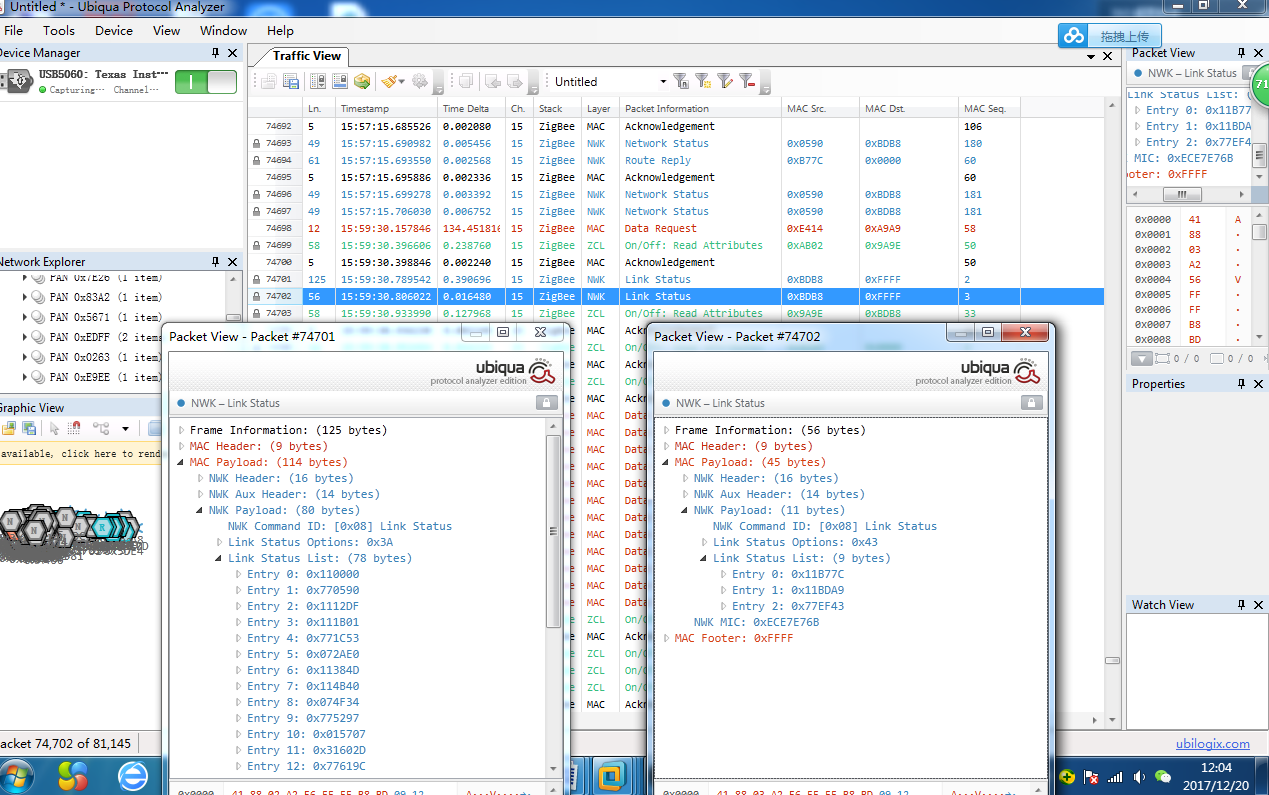
Task: Open the broom clear dropdown arrow
Action: (x=402, y=82)
